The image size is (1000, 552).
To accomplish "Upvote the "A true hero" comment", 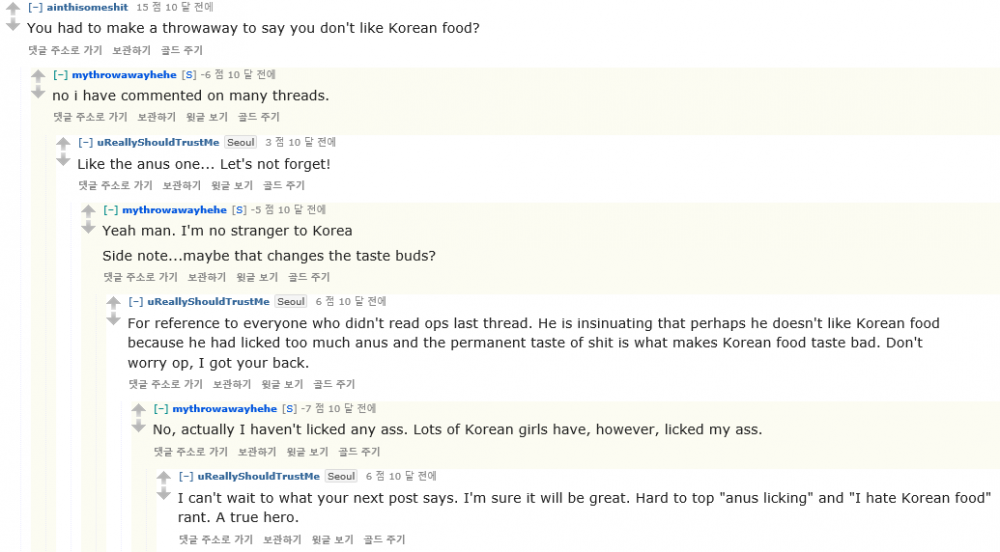I will pyautogui.click(x=163, y=478).
